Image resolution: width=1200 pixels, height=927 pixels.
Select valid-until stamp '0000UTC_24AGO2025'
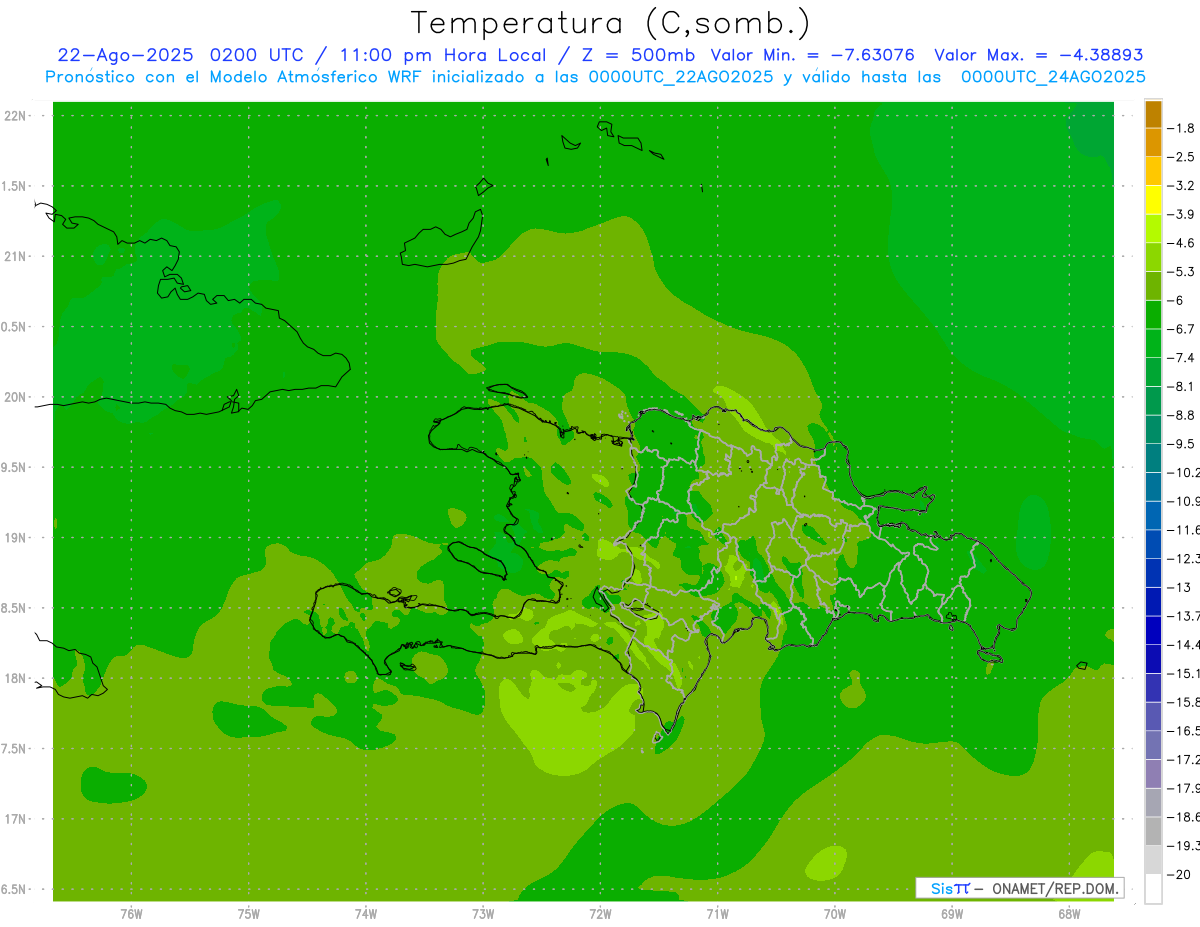pos(1053,77)
